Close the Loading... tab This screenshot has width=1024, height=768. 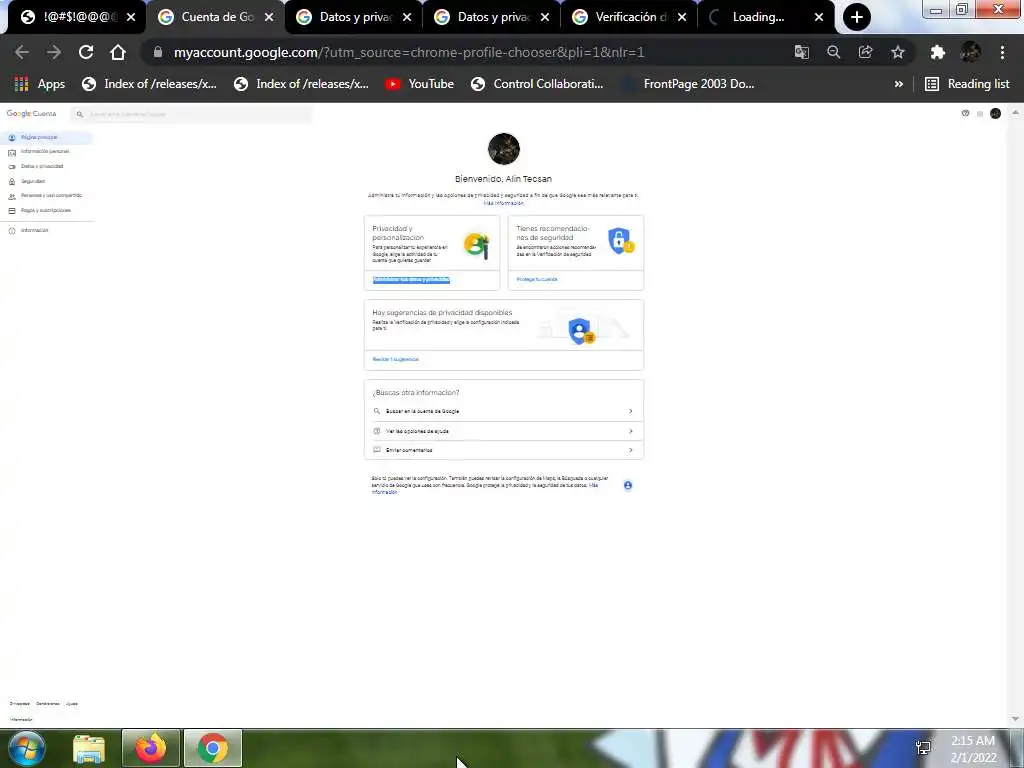pos(819,18)
